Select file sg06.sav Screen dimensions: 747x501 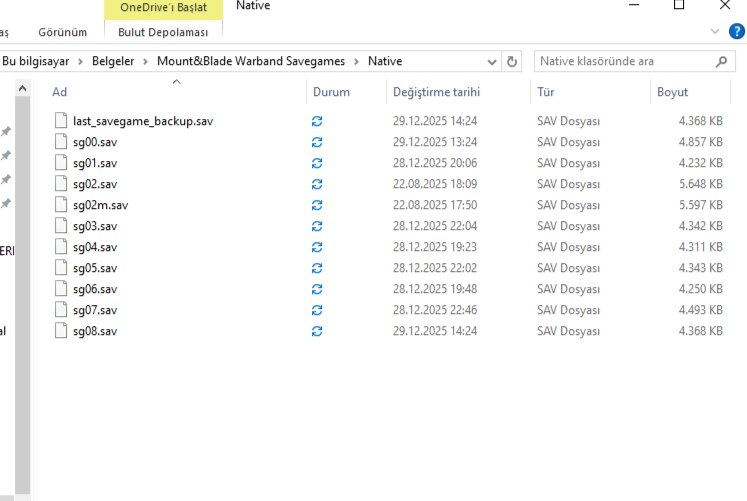pos(95,289)
